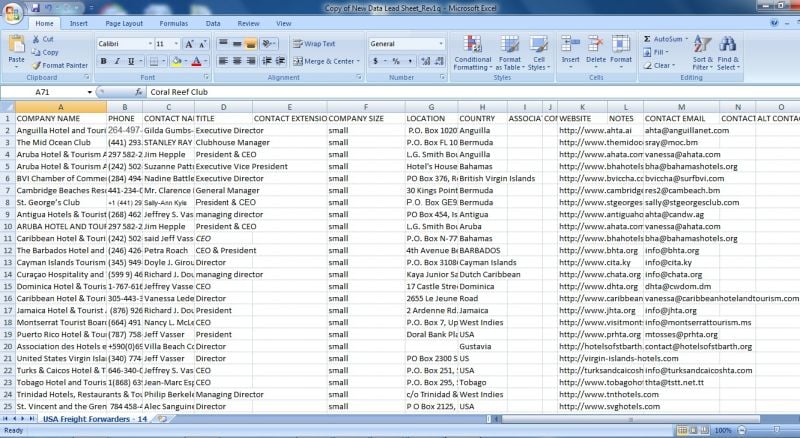Select the Format Painter tool

pyautogui.click(x=64, y=65)
